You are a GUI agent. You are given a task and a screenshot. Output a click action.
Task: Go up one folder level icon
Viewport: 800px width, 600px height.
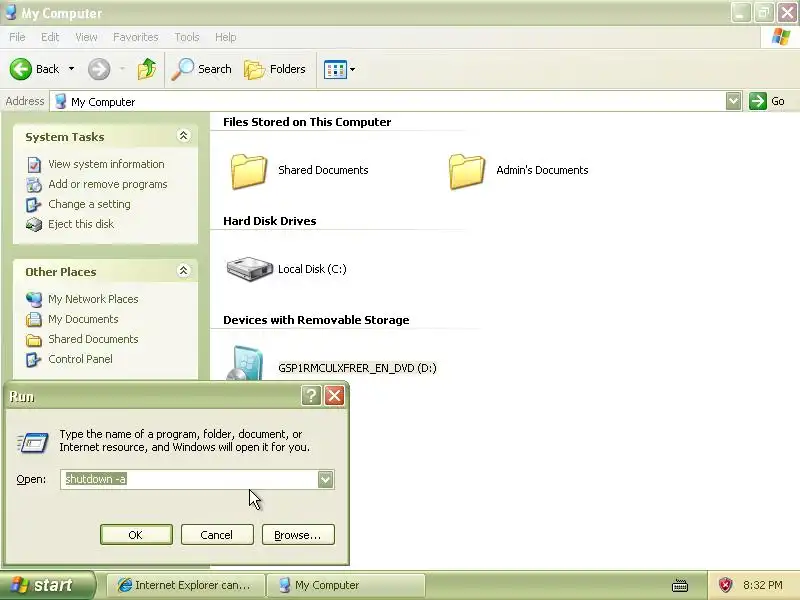pos(147,69)
